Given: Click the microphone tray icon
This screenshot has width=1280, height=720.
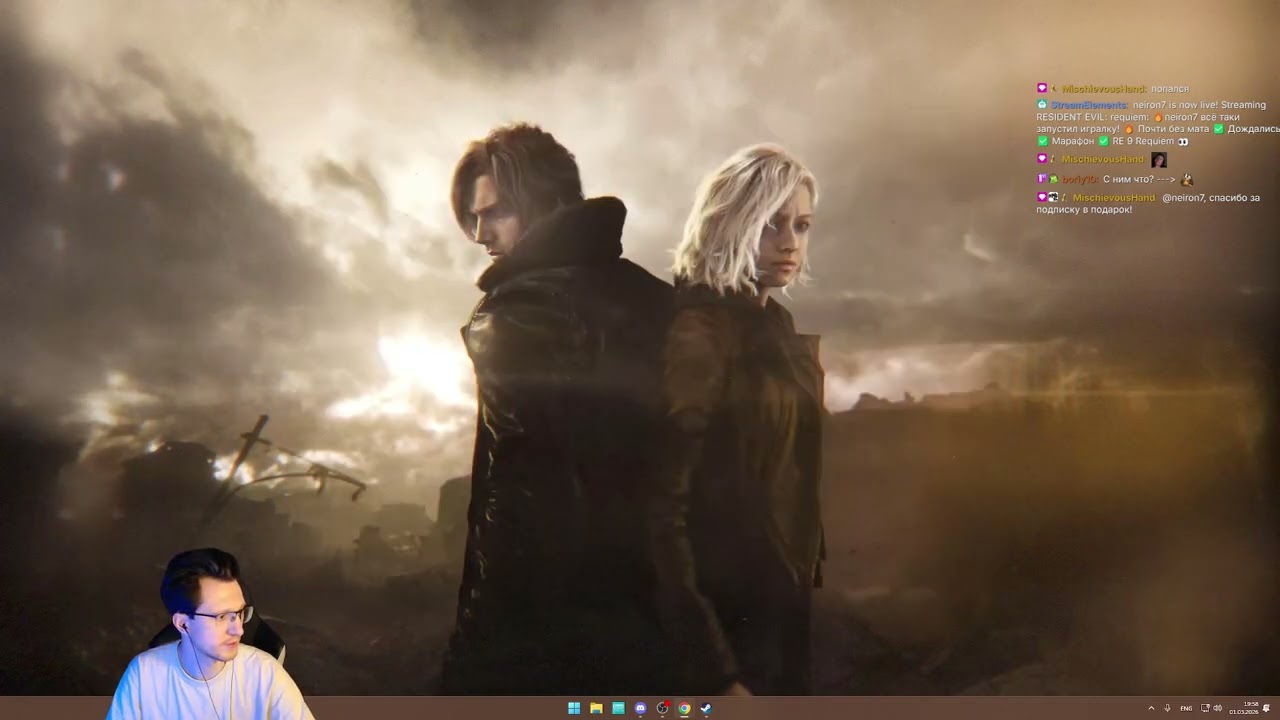Looking at the screenshot, I should coord(1167,708).
